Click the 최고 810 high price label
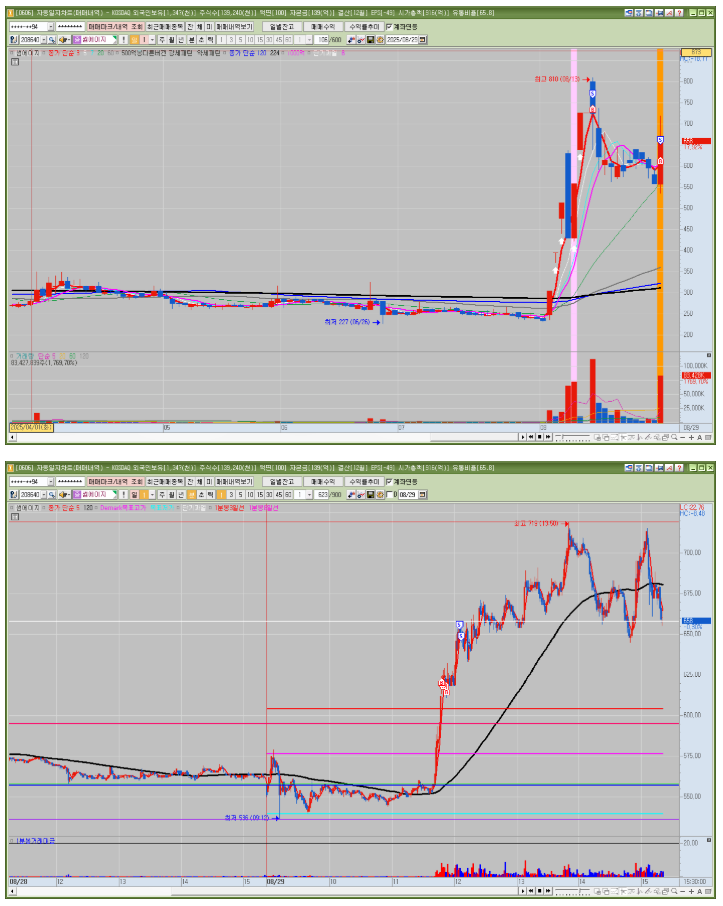 coord(557,79)
